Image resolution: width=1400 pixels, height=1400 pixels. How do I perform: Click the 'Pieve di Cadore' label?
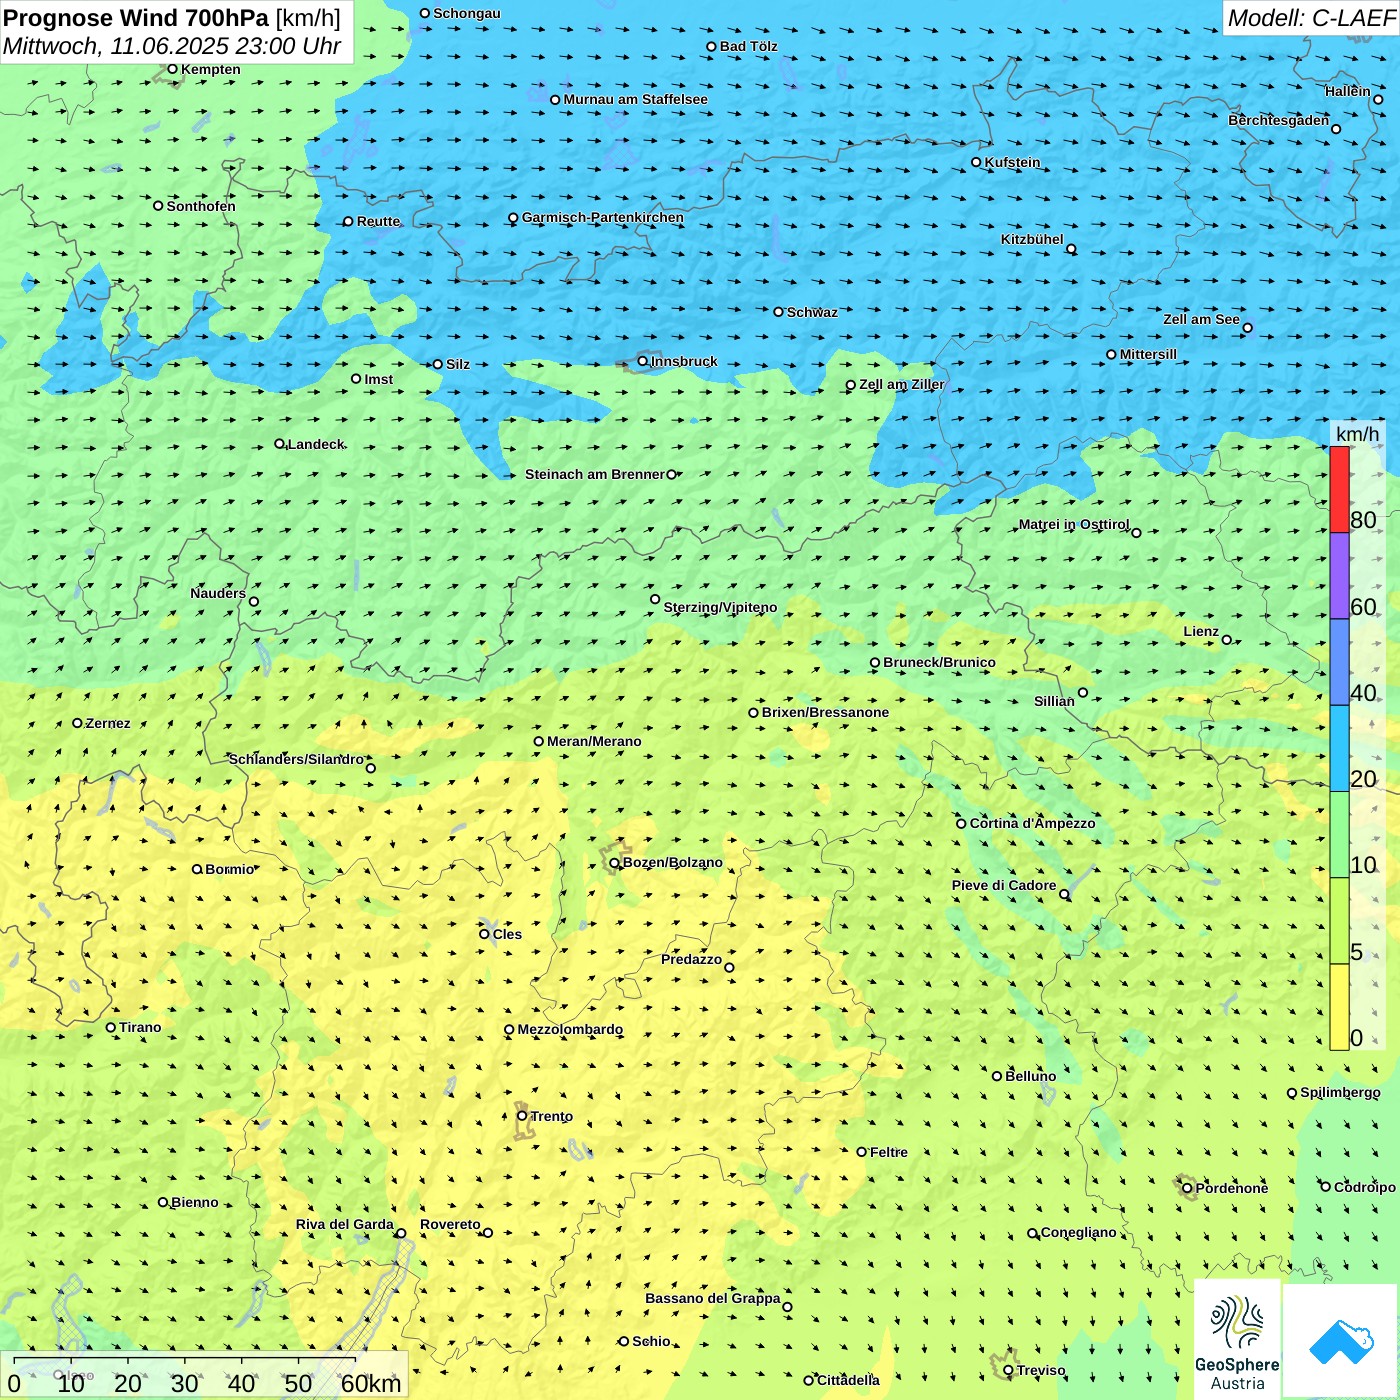[x=1004, y=885]
